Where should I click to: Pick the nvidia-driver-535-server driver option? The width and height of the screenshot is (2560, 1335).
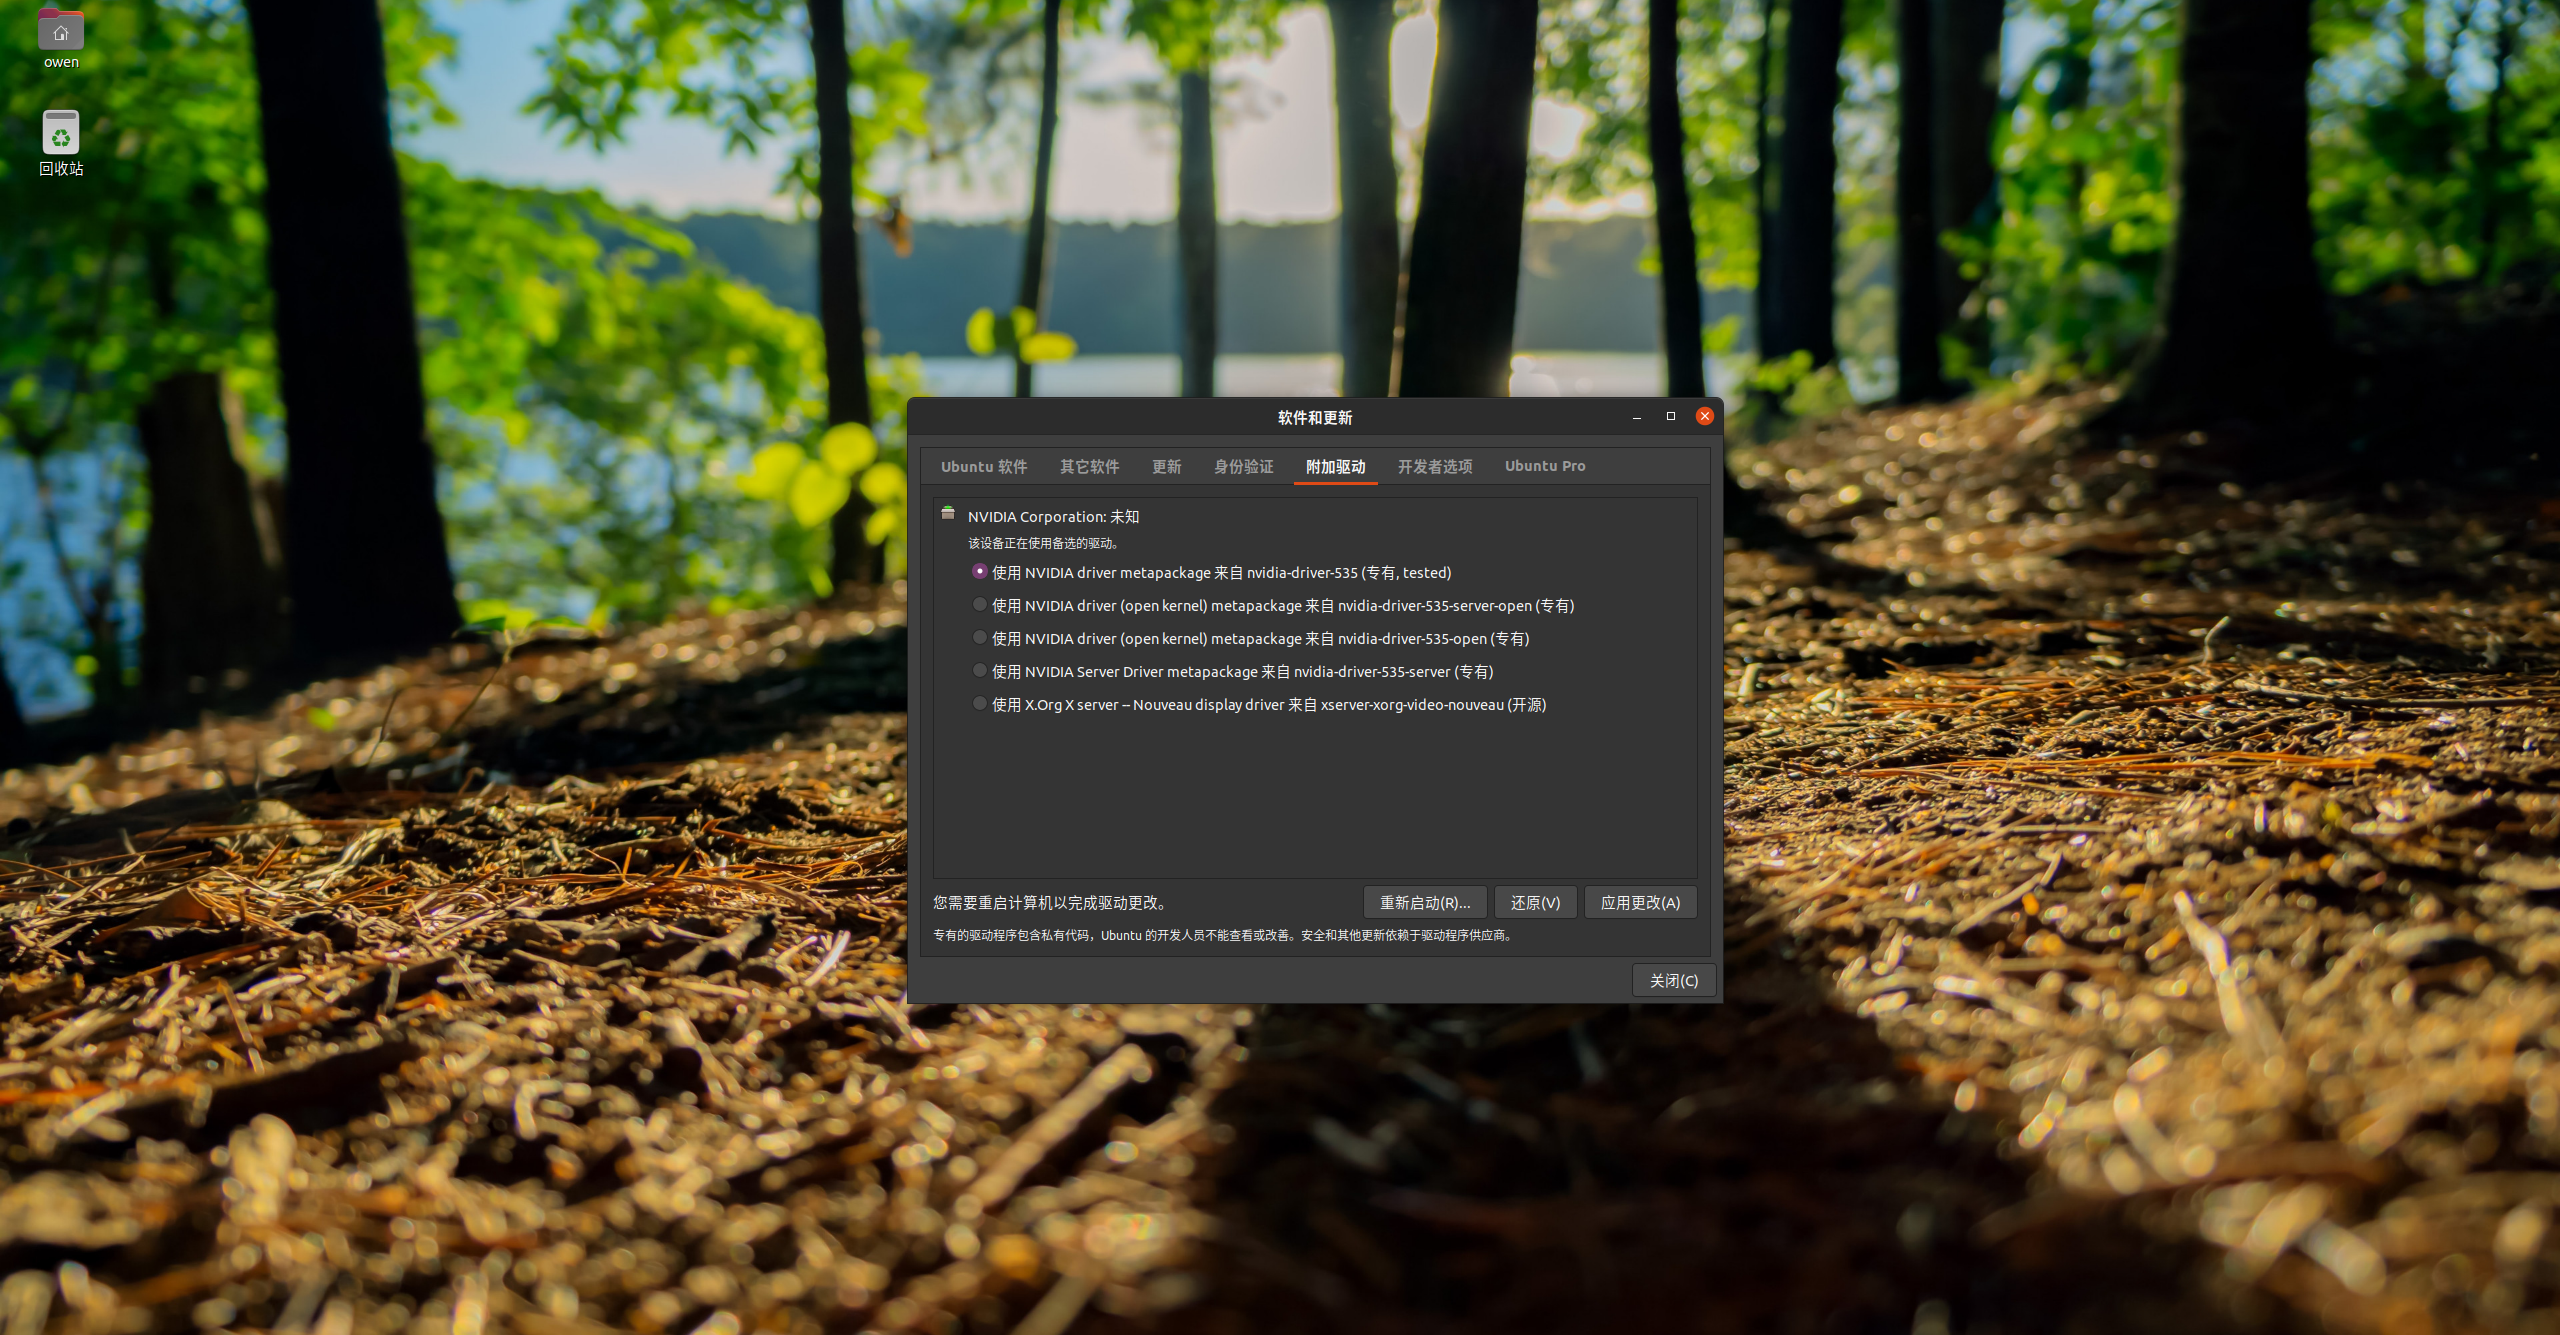coord(980,671)
